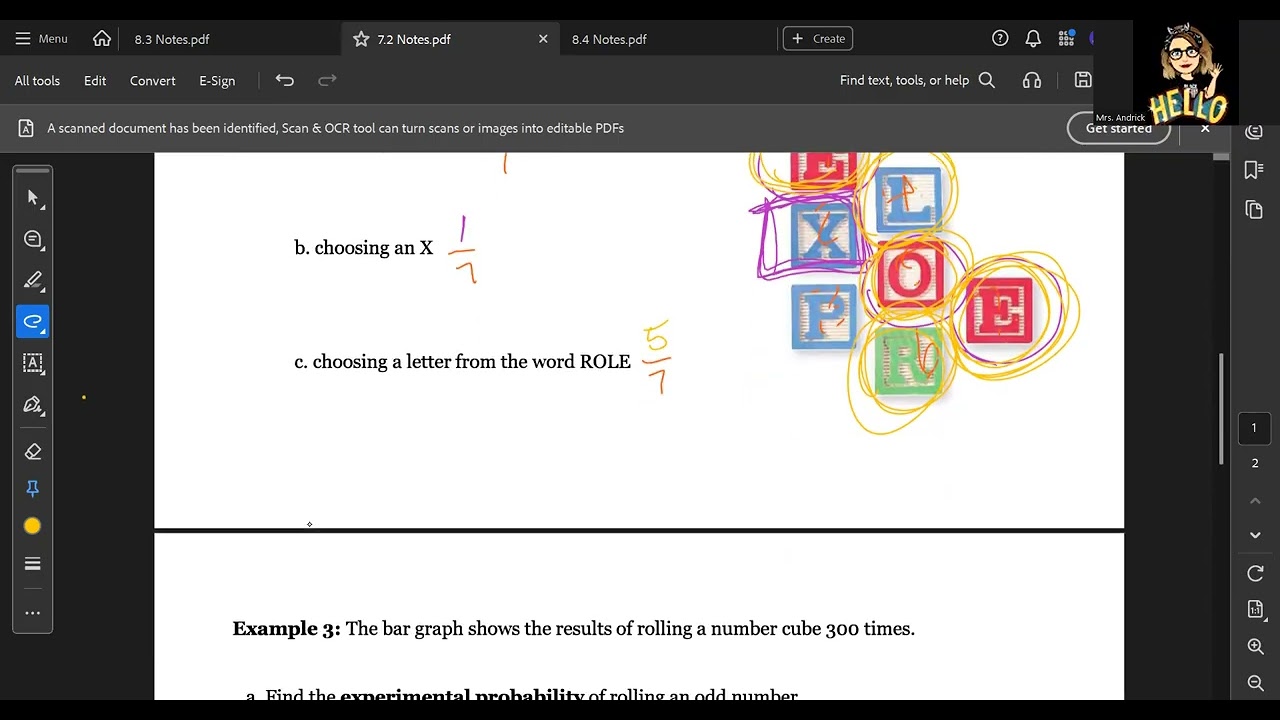Open the page thumbnails panel icon
Viewport: 1280px width, 720px height.
coord(1254,209)
